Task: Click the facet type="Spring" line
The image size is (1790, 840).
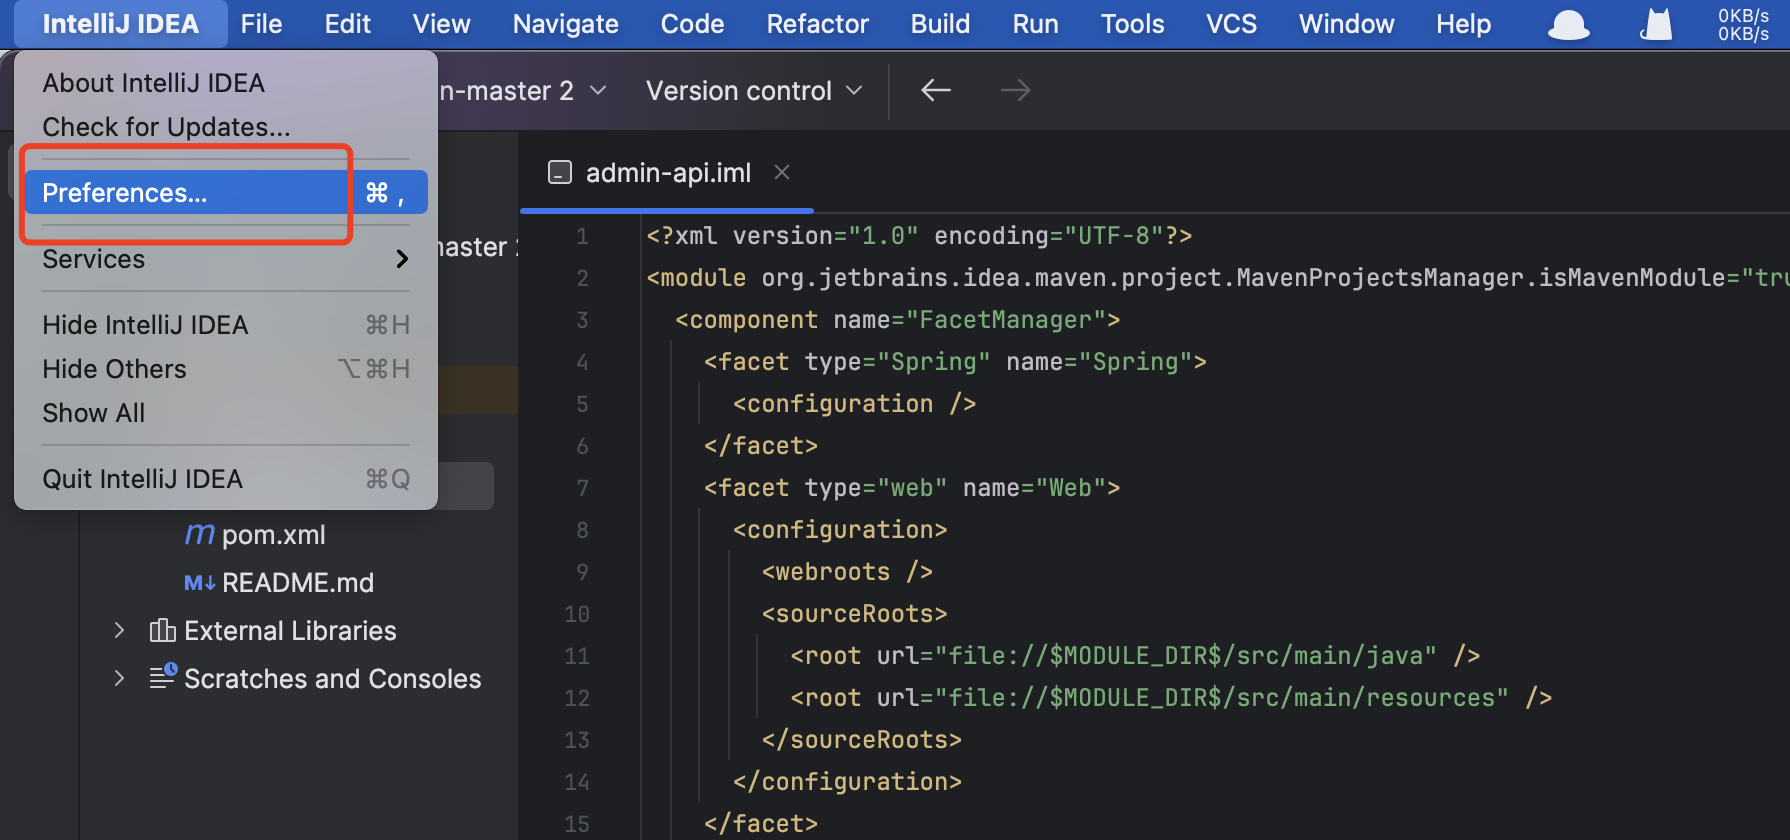Action: point(955,362)
